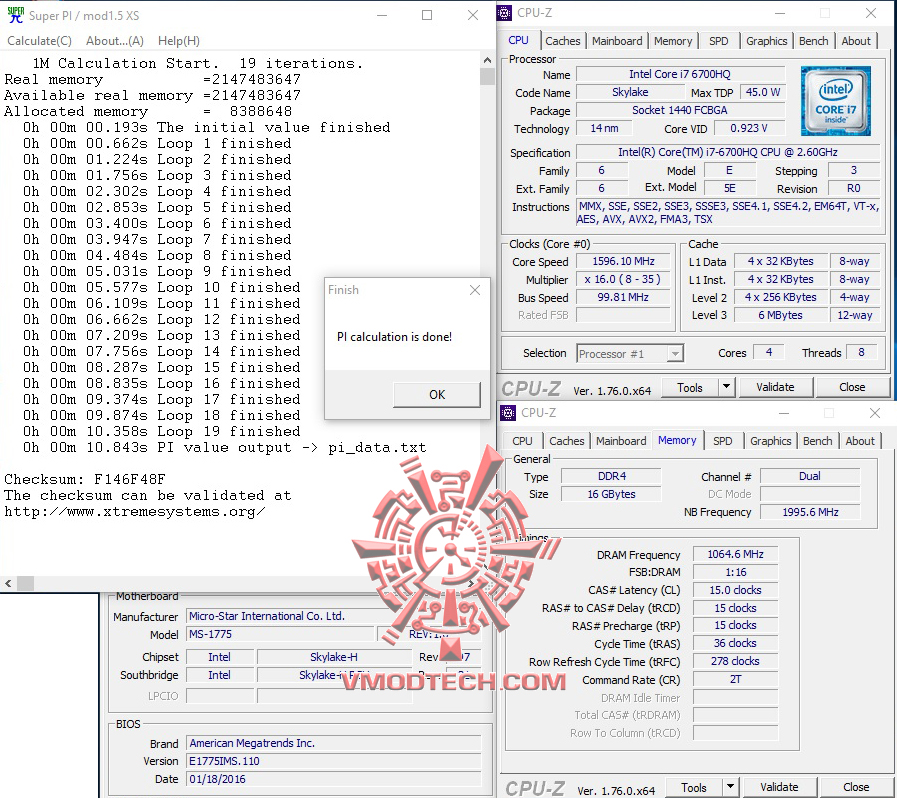Open Processor #1 selection dropdown
Image resolution: width=897 pixels, height=798 pixels.
630,354
